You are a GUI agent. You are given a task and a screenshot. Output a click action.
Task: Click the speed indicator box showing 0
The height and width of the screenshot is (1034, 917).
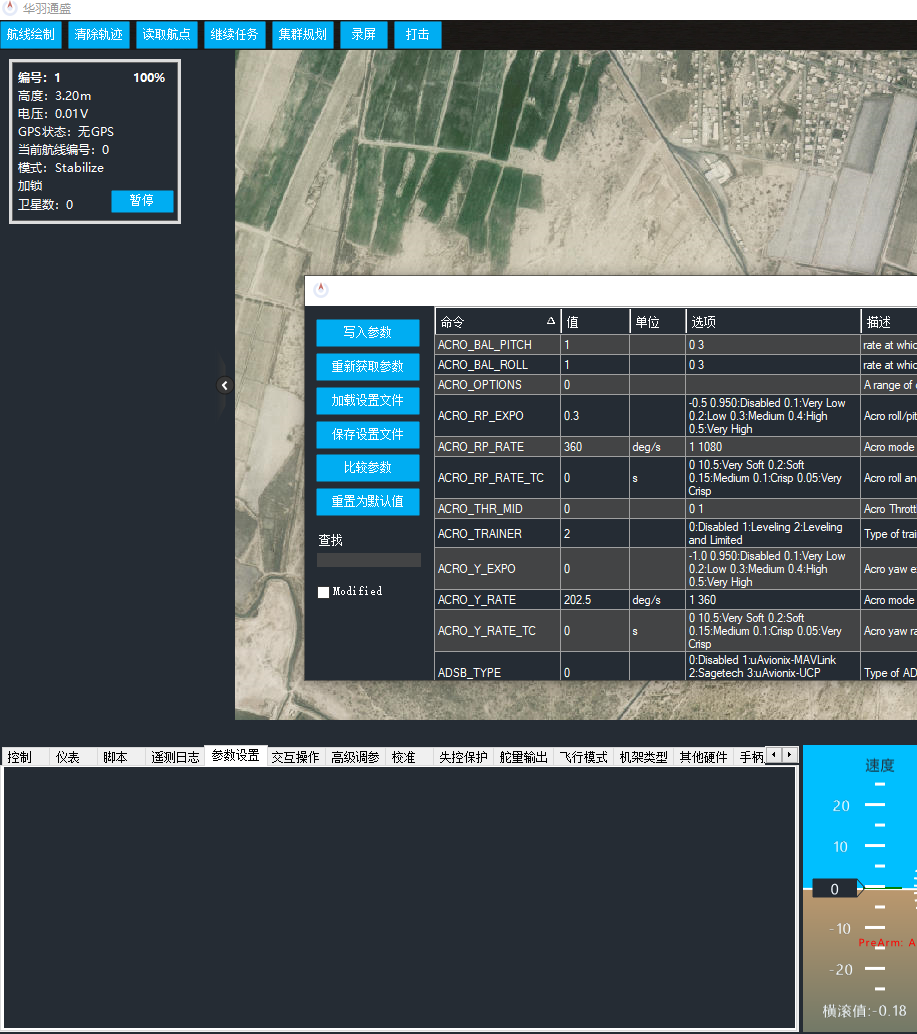pyautogui.click(x=835, y=889)
